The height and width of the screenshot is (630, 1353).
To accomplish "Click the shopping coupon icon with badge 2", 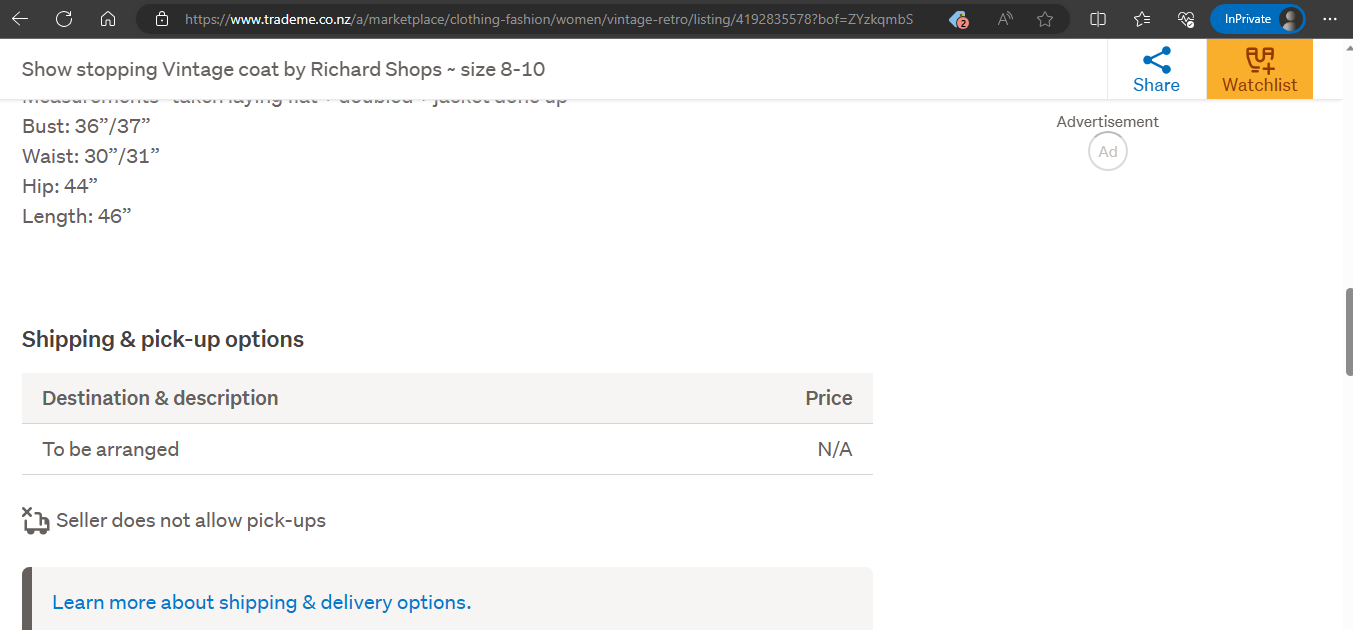I will click(958, 18).
